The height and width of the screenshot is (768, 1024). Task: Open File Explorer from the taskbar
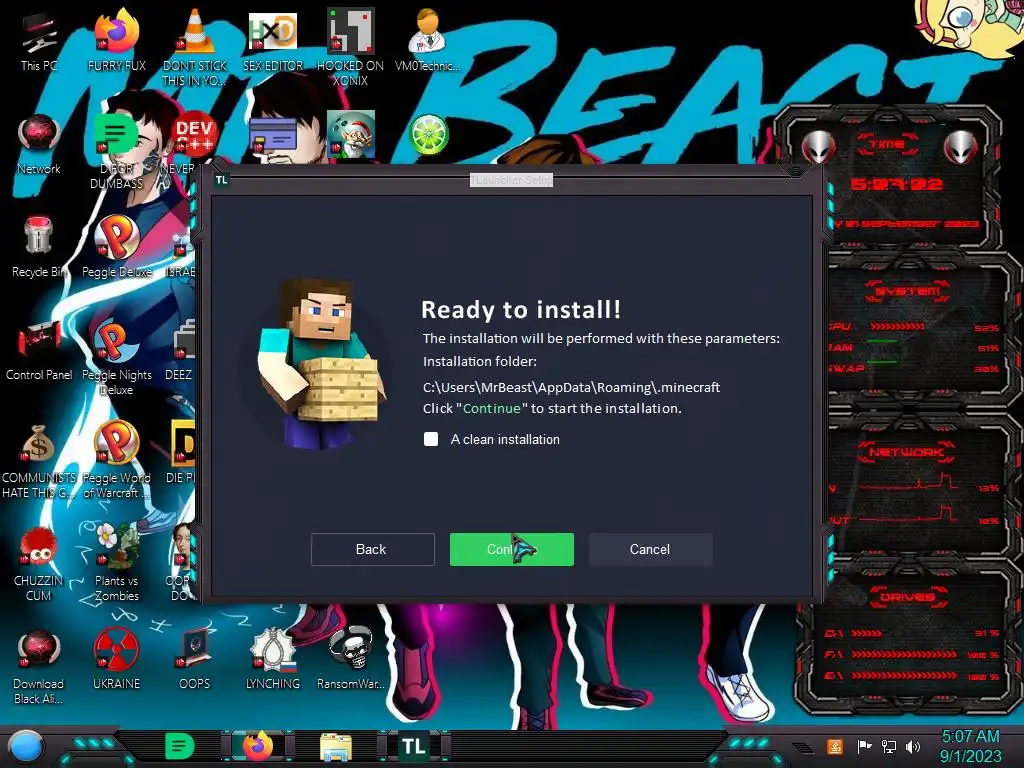click(336, 747)
